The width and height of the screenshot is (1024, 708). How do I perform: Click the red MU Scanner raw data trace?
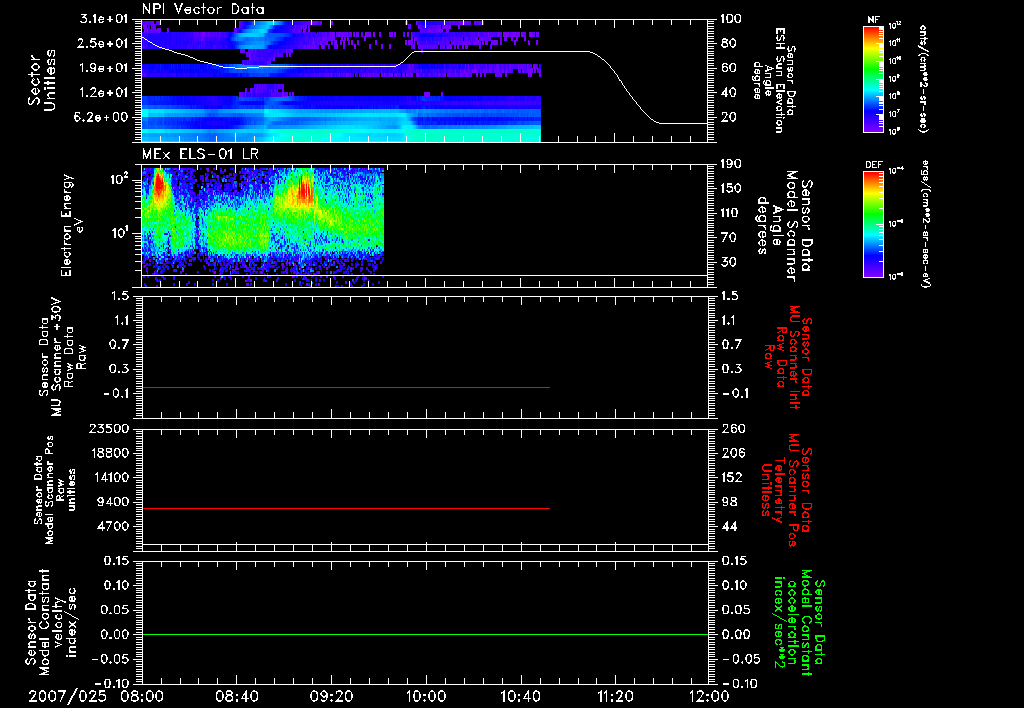click(x=345, y=387)
